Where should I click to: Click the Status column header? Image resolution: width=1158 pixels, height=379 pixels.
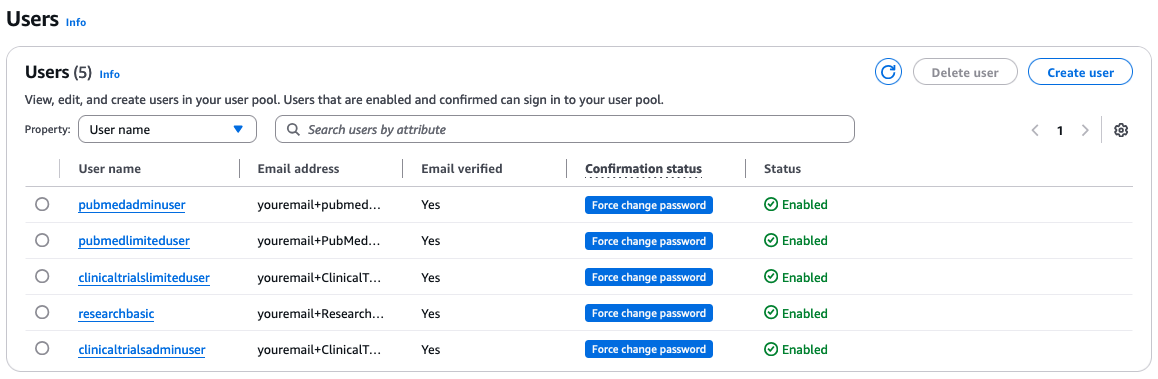(x=783, y=168)
